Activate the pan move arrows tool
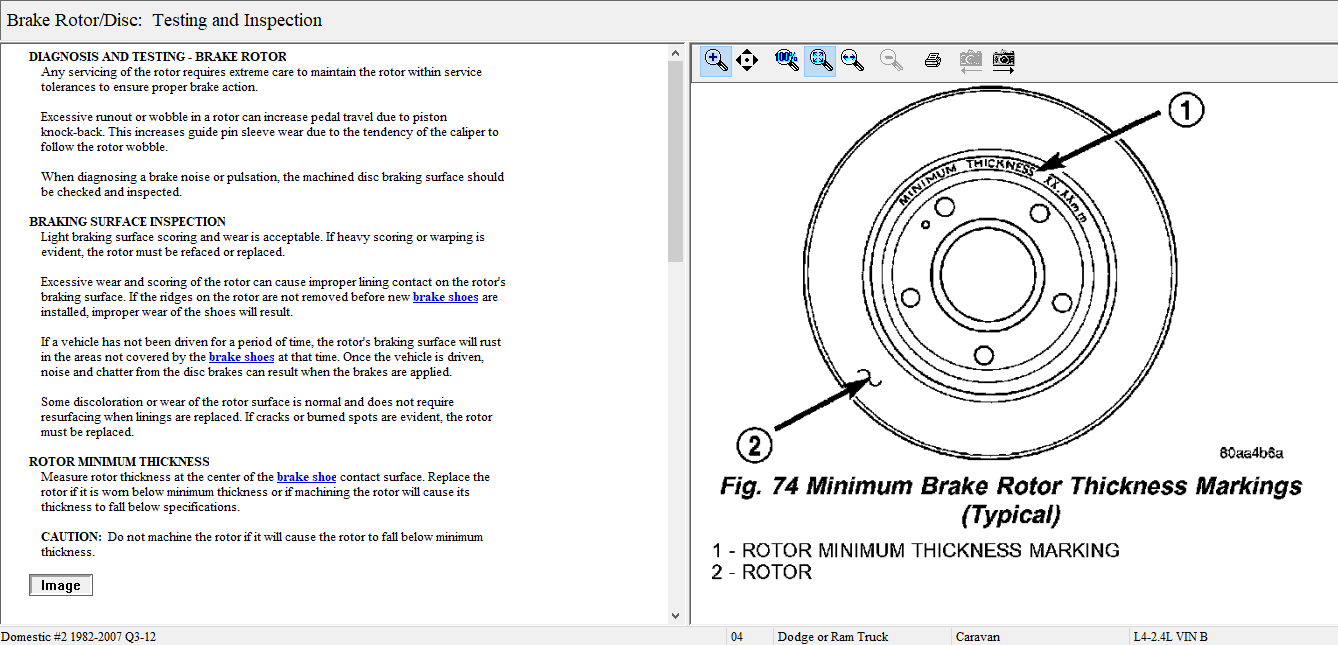Image resolution: width=1338 pixels, height=645 pixels. [747, 60]
